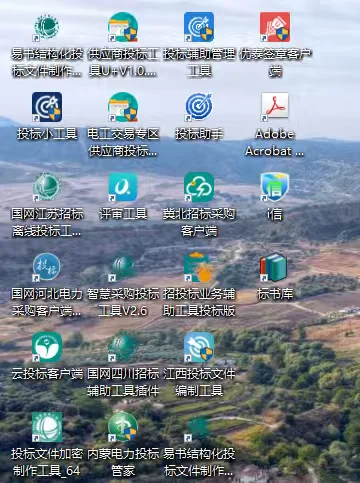The height and width of the screenshot is (483, 360).
Task: Open the i信 shield icon
Action: pos(275,187)
